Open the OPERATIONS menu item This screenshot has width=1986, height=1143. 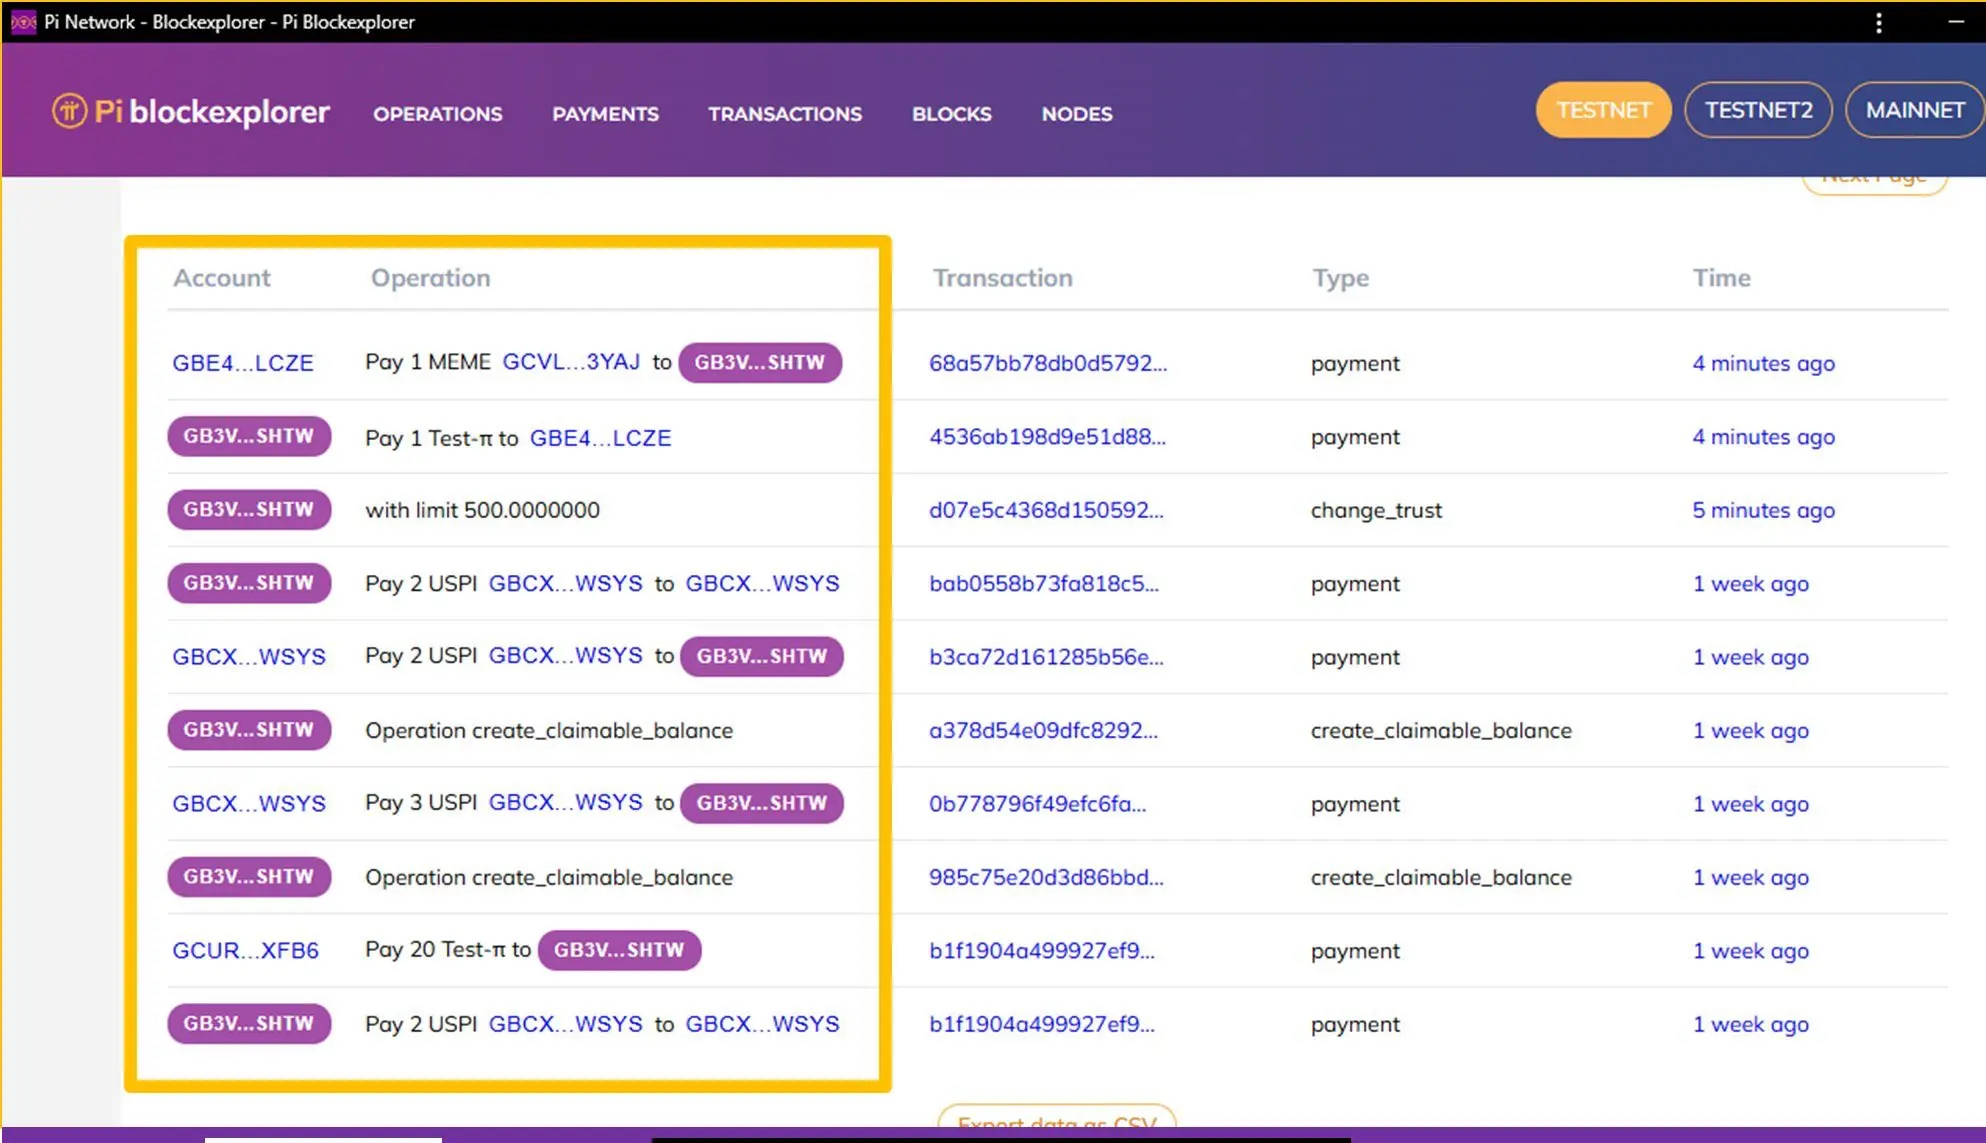(x=437, y=114)
